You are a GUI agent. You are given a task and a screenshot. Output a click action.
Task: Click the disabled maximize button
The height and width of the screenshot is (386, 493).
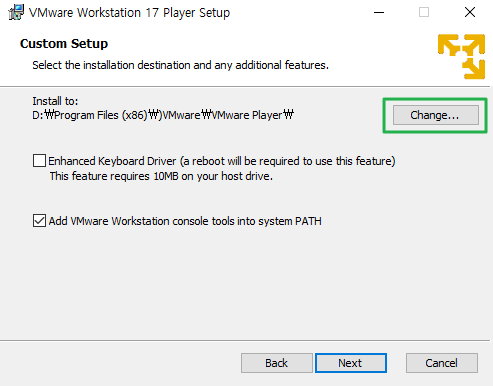coord(424,12)
